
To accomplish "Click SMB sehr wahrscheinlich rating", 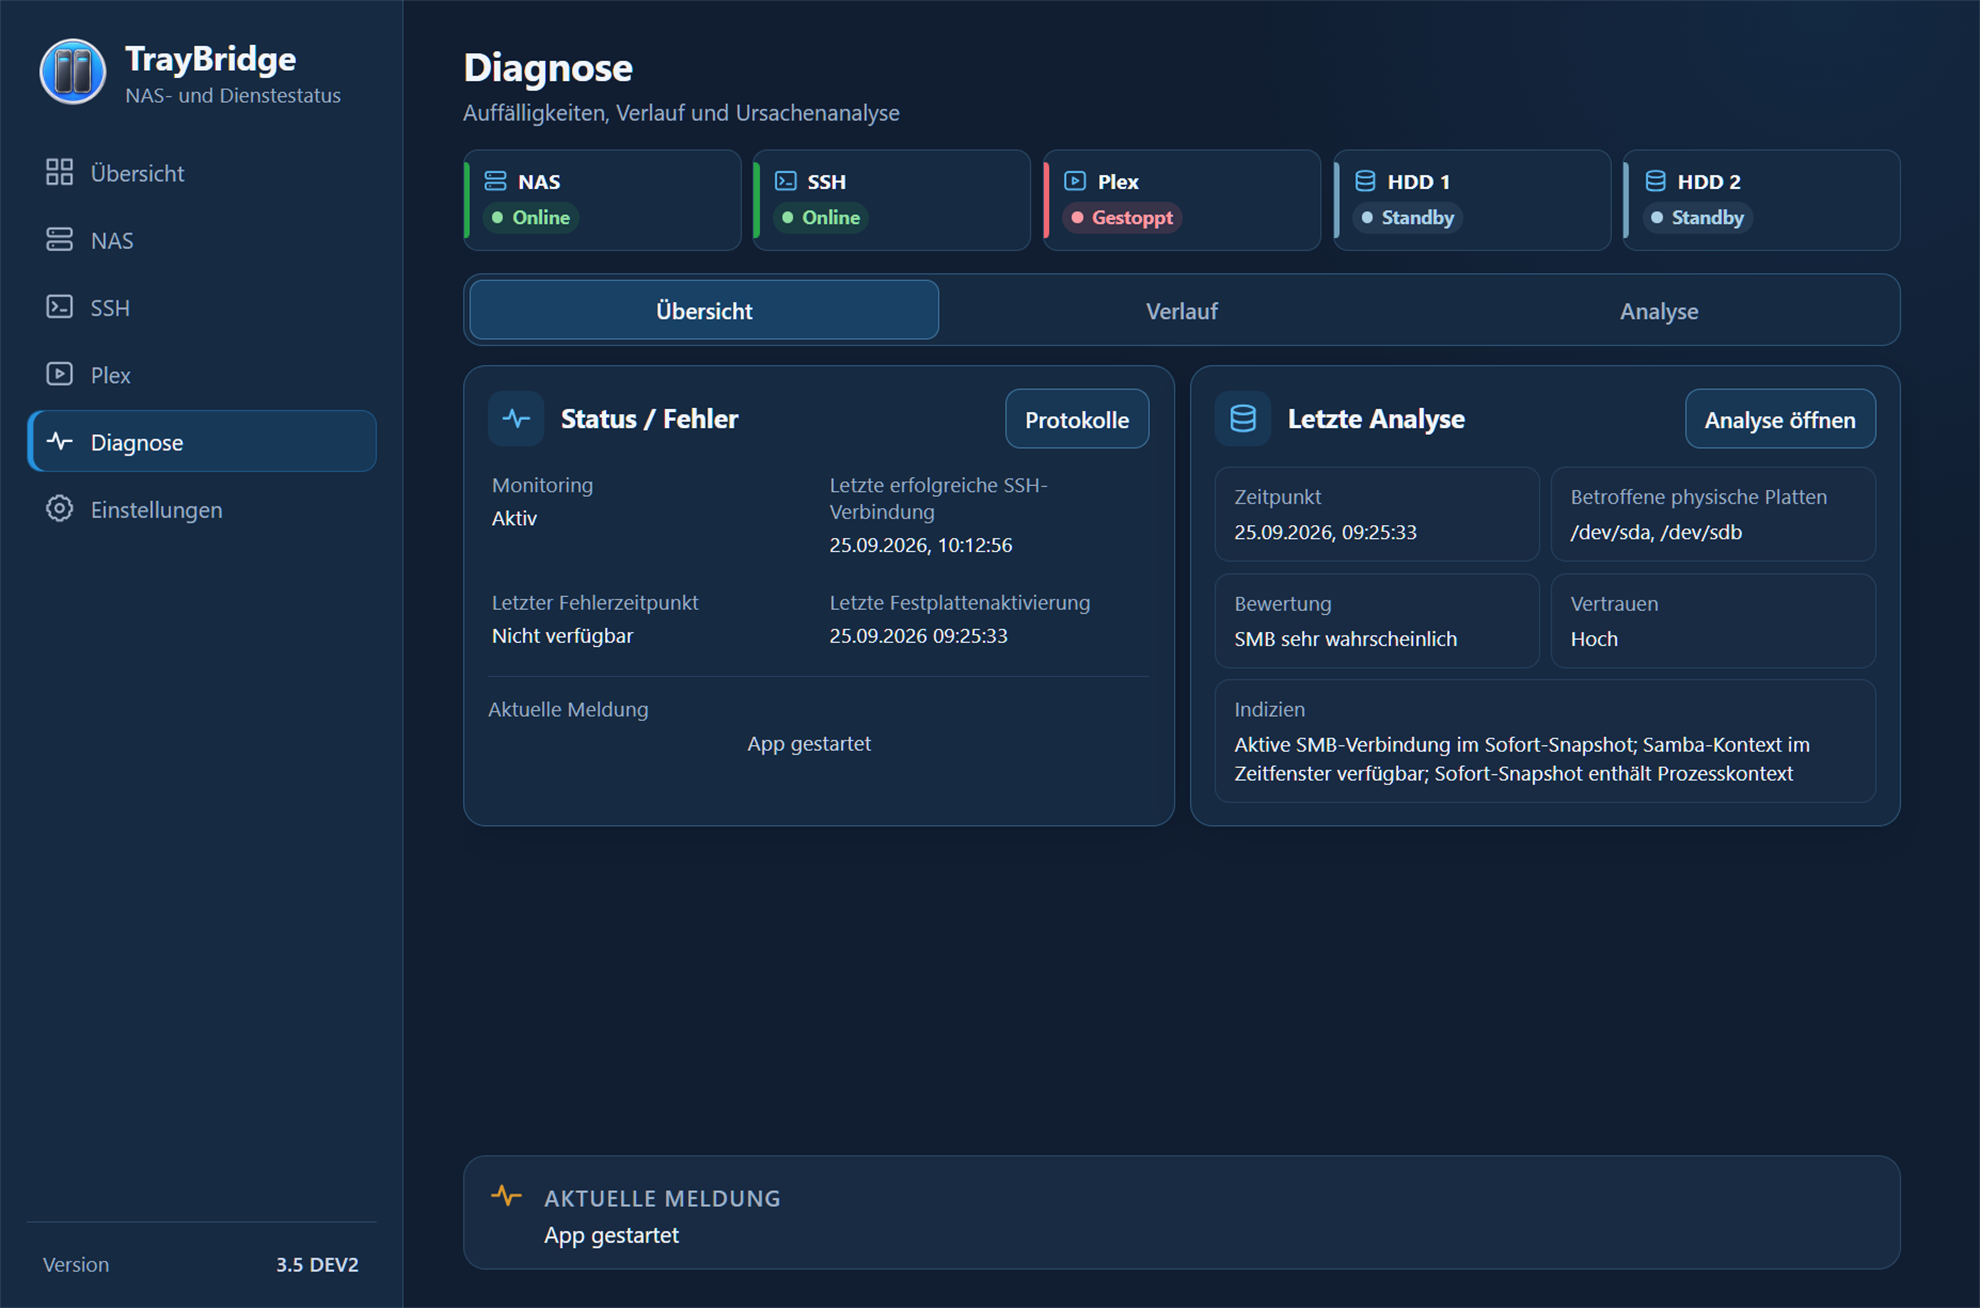I will (1345, 638).
